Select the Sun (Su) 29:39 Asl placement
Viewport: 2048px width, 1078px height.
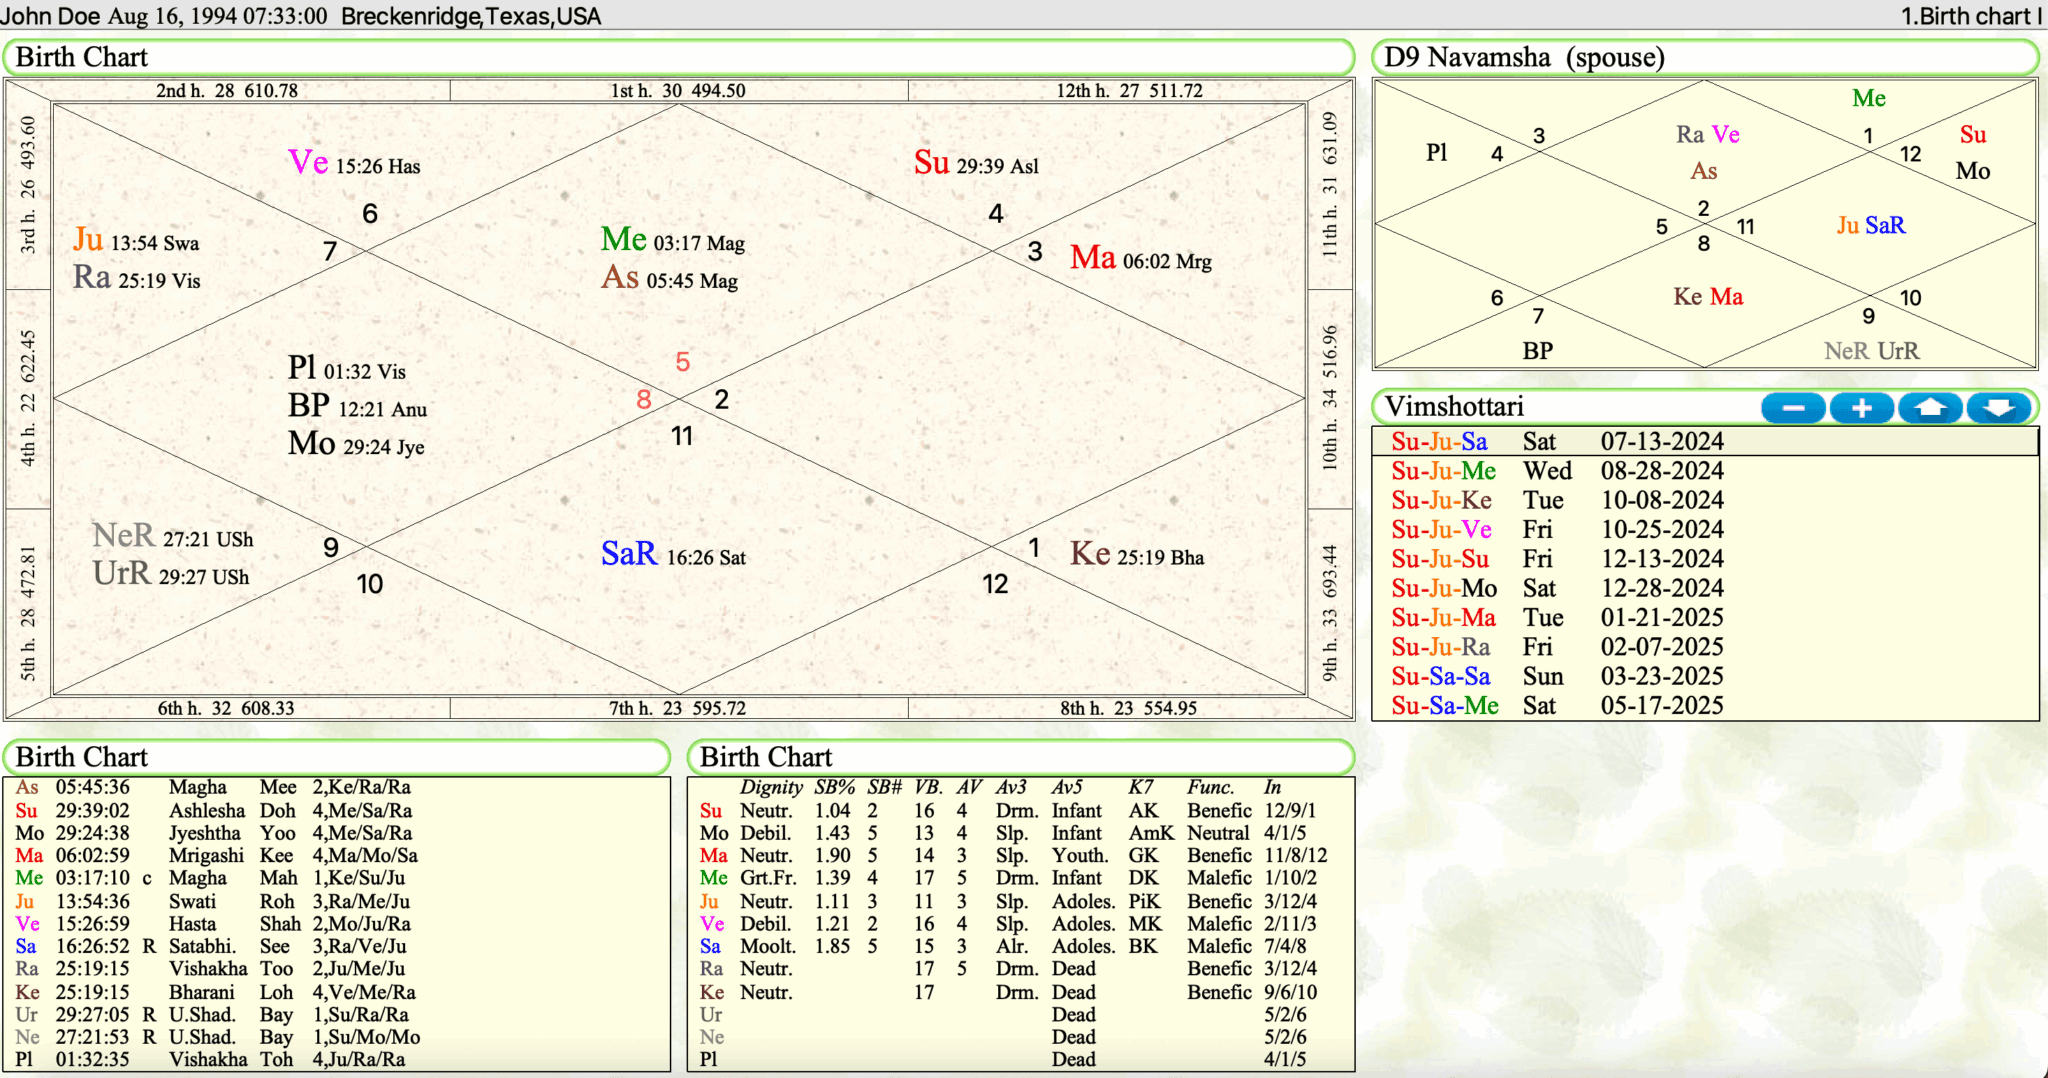click(x=975, y=163)
